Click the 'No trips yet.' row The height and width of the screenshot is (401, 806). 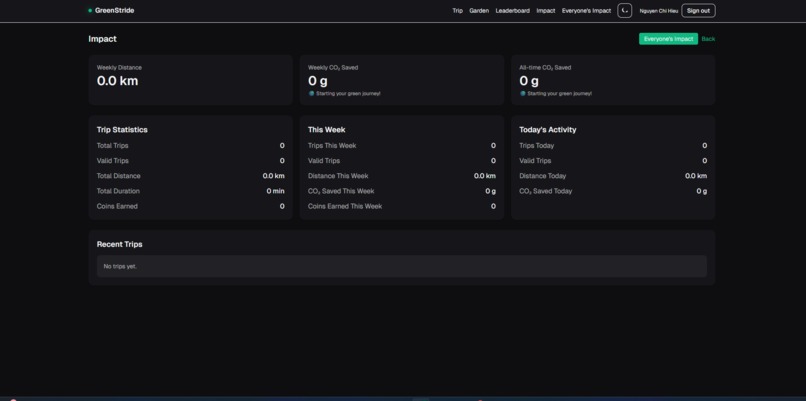point(401,266)
